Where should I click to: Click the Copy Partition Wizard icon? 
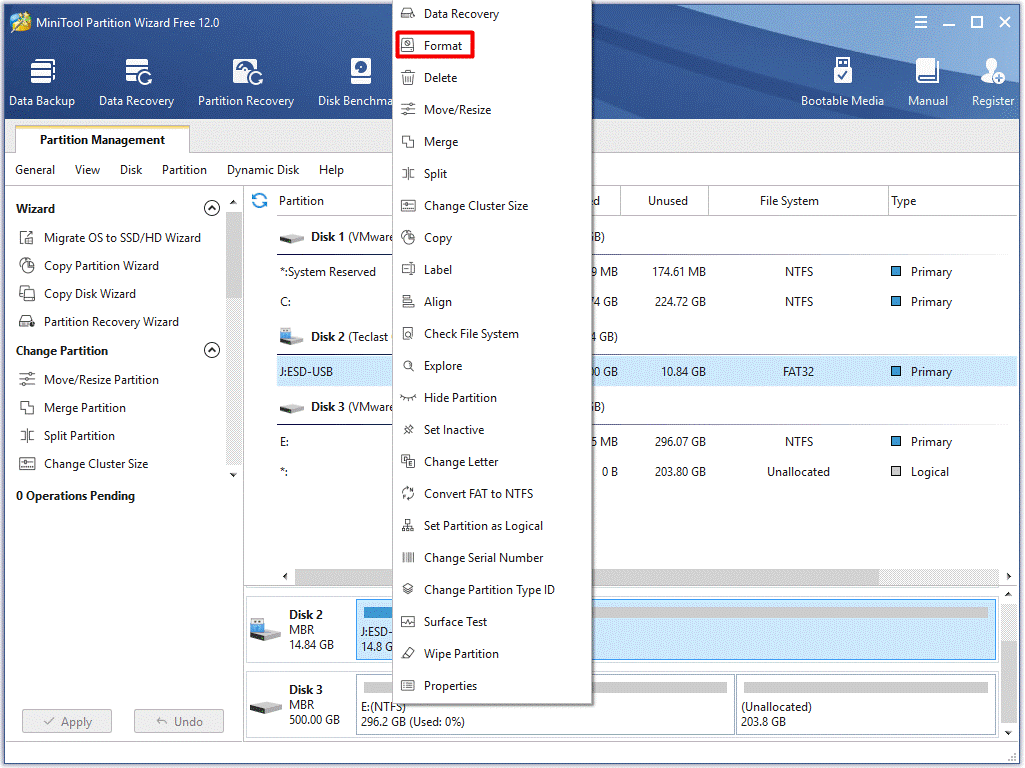pyautogui.click(x=26, y=266)
